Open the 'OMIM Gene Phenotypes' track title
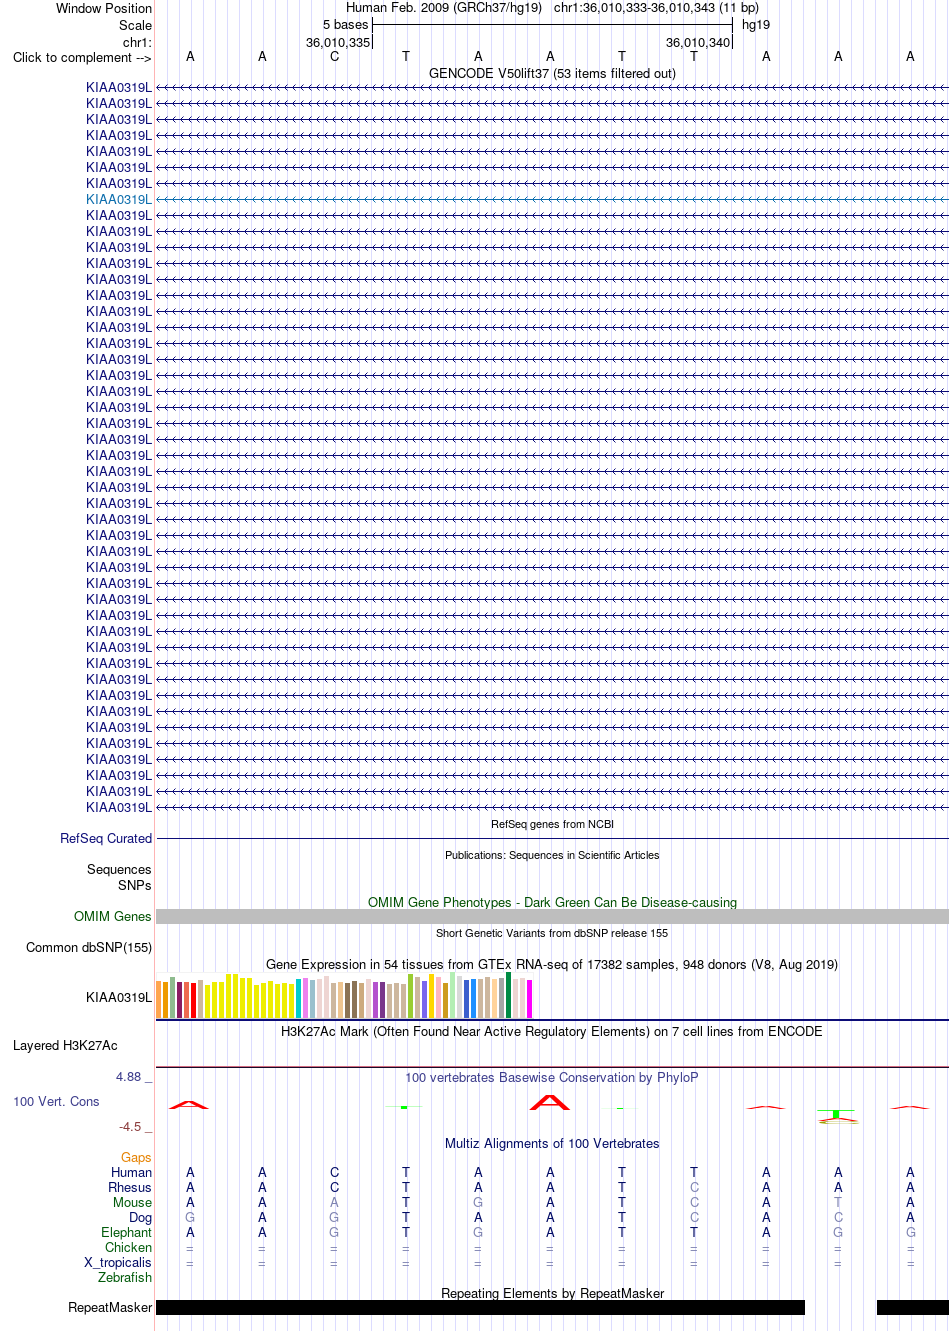Screen dimensions: 950x1331 (552, 902)
